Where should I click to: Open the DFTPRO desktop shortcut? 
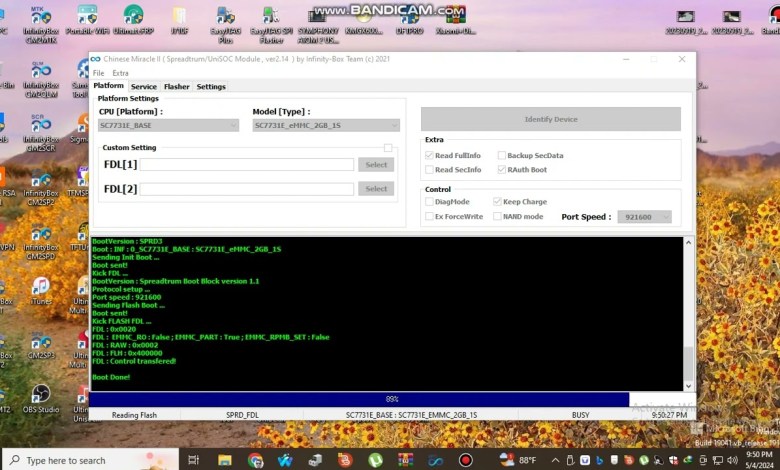(409, 21)
